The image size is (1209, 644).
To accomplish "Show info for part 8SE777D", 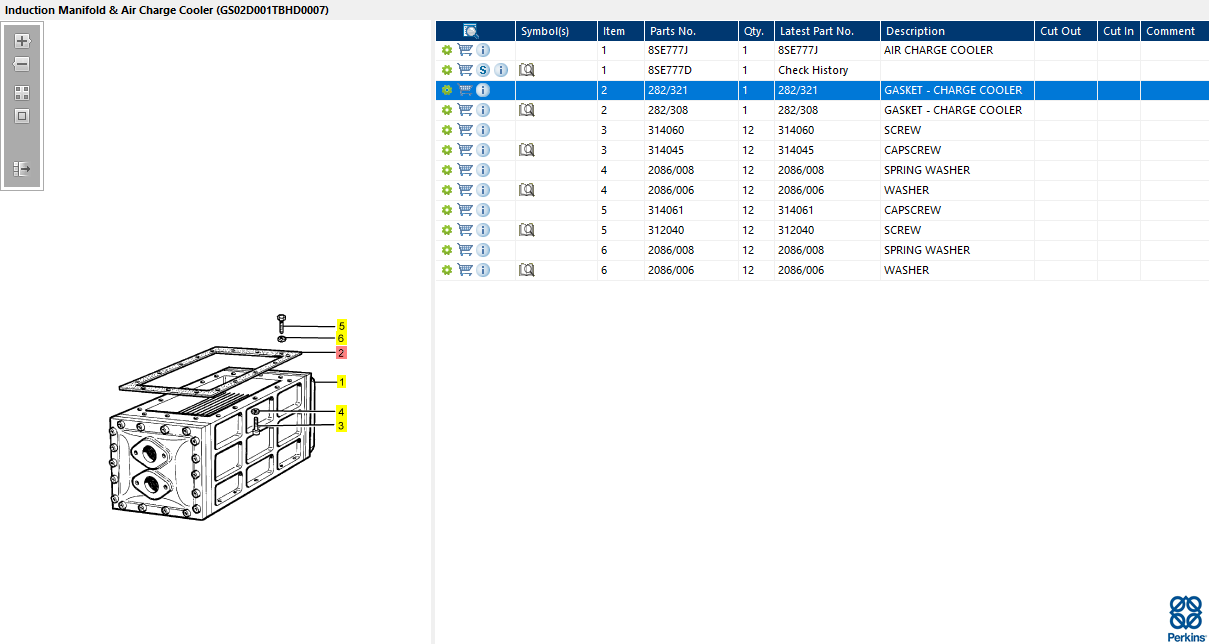I will point(501,70).
